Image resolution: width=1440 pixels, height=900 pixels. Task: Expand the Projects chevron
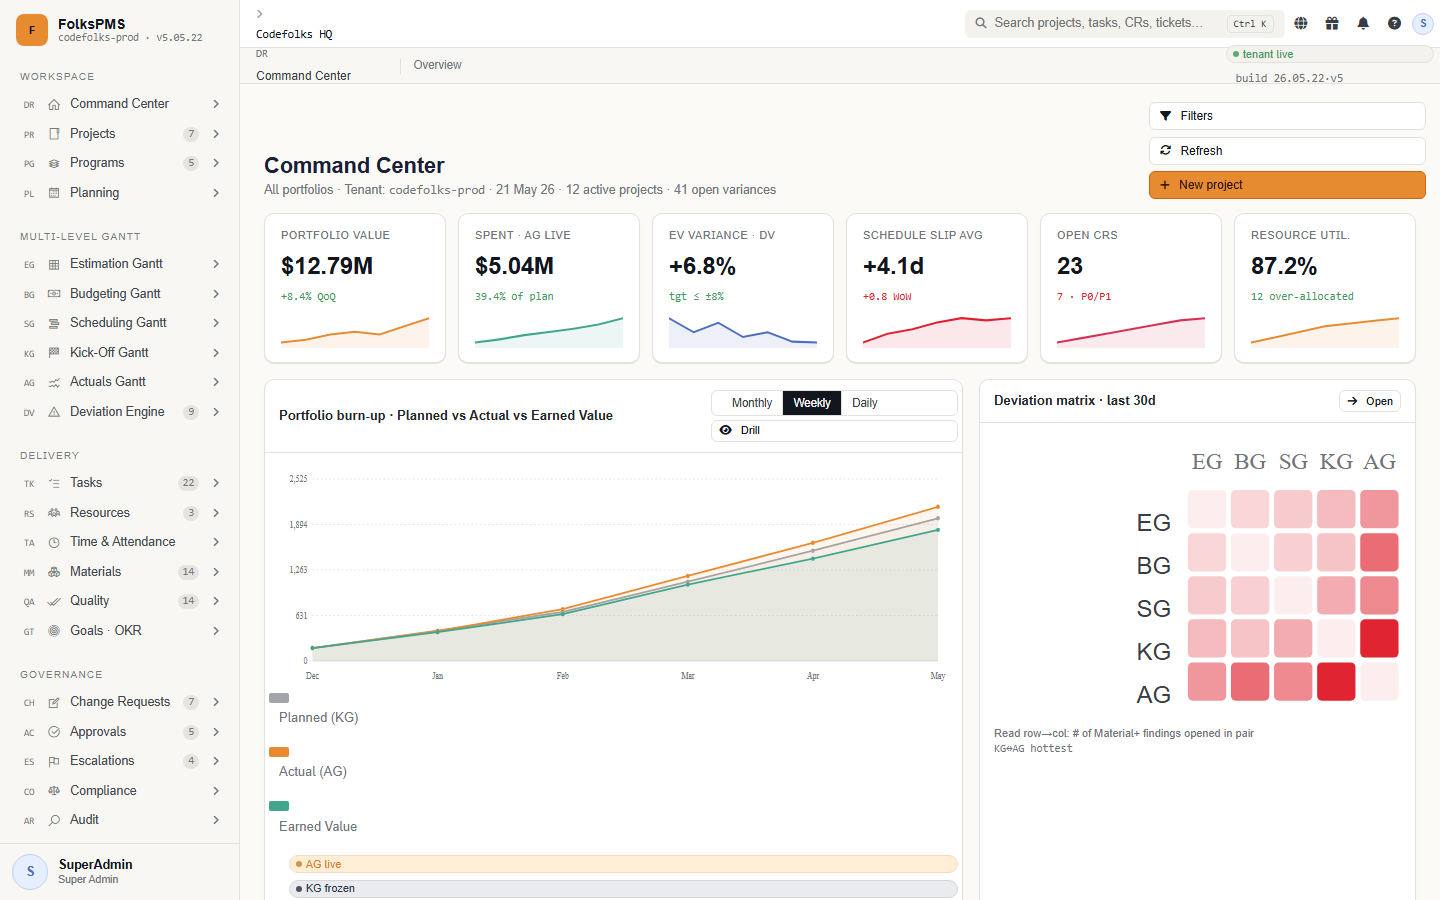(x=216, y=134)
